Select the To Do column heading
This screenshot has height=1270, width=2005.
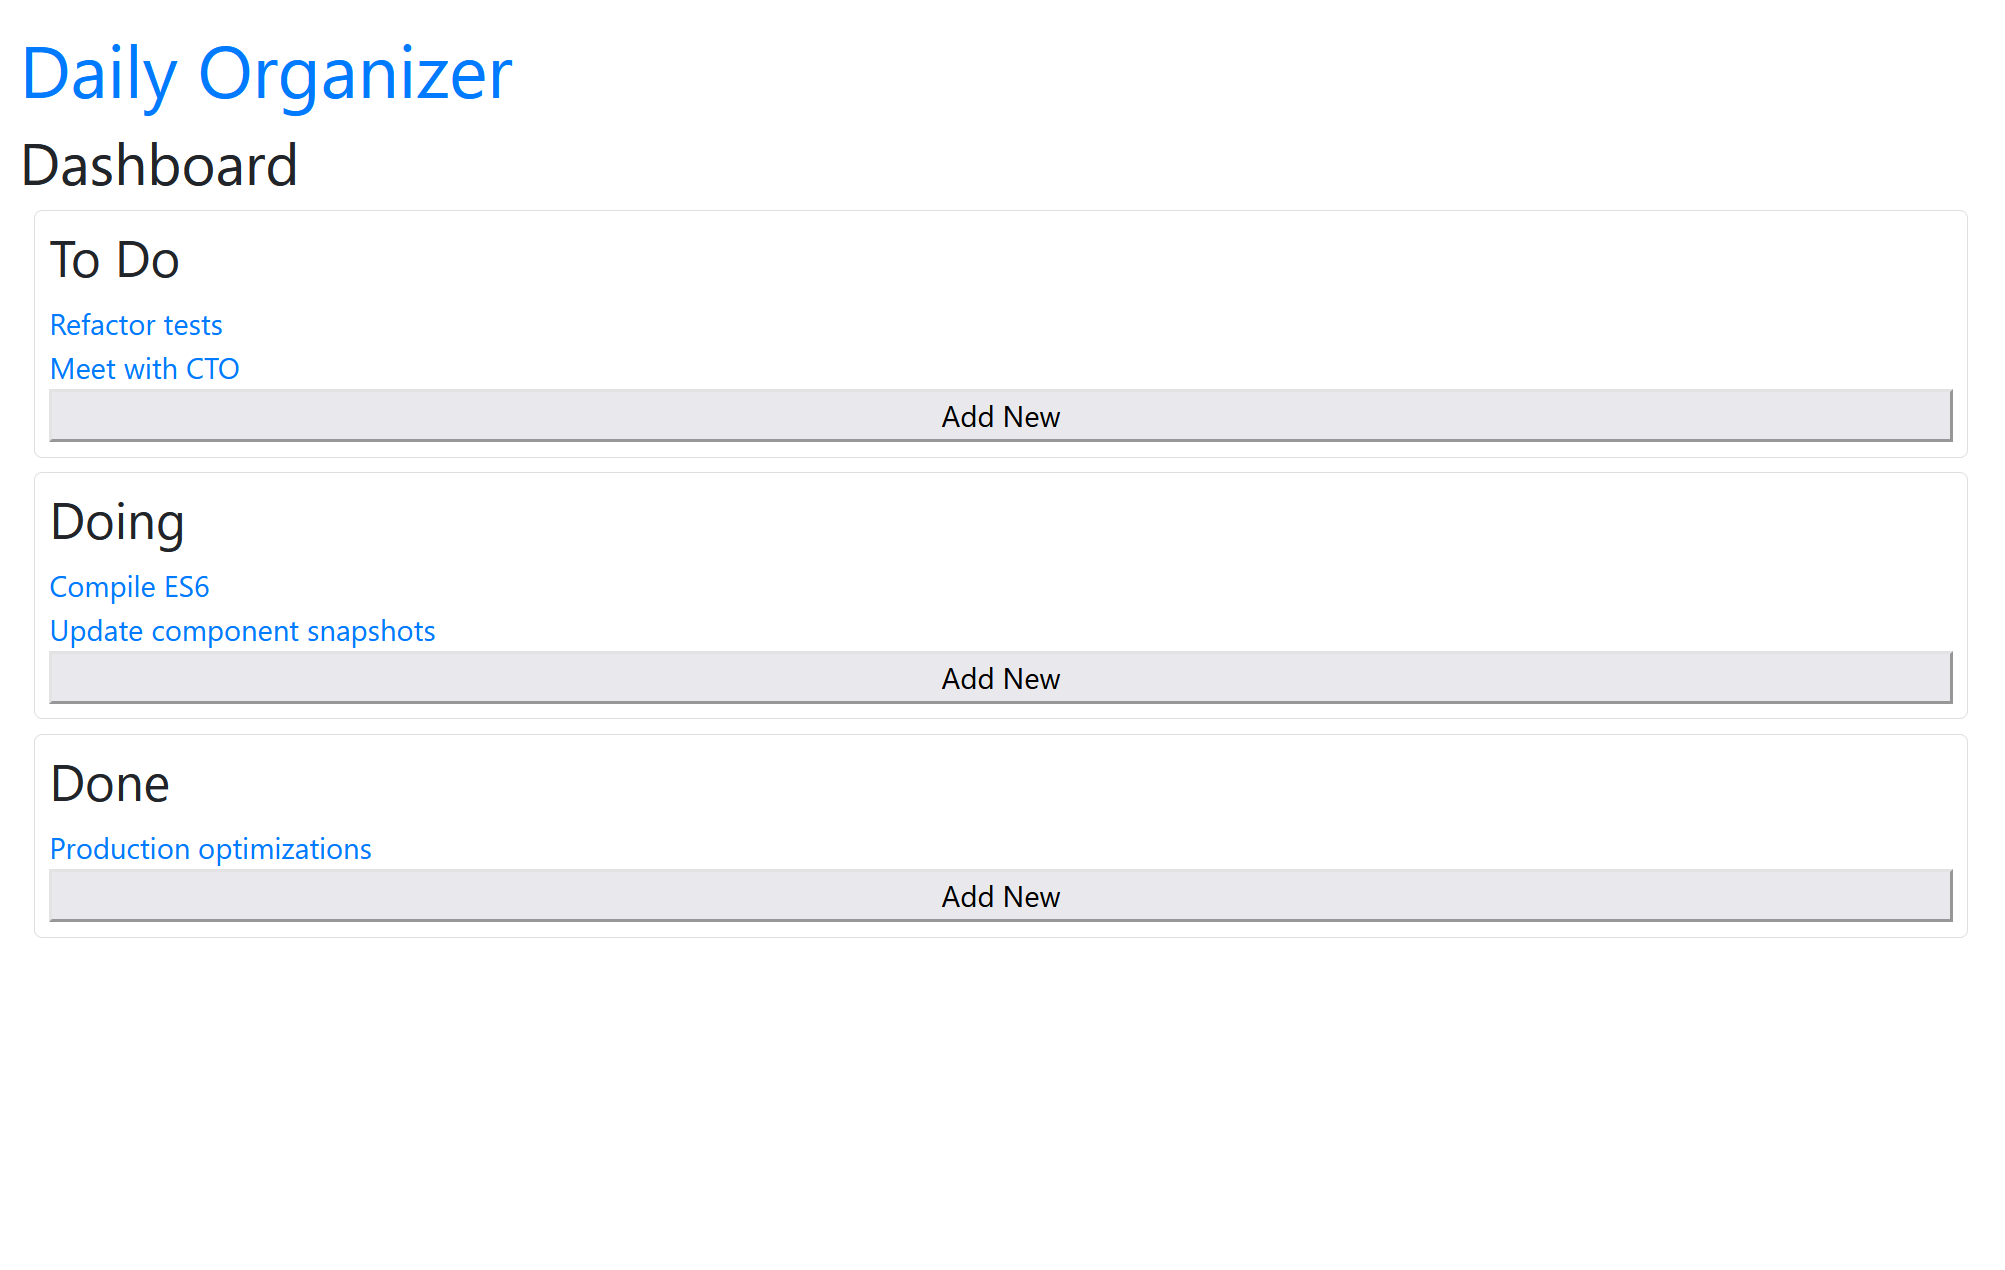click(x=114, y=261)
